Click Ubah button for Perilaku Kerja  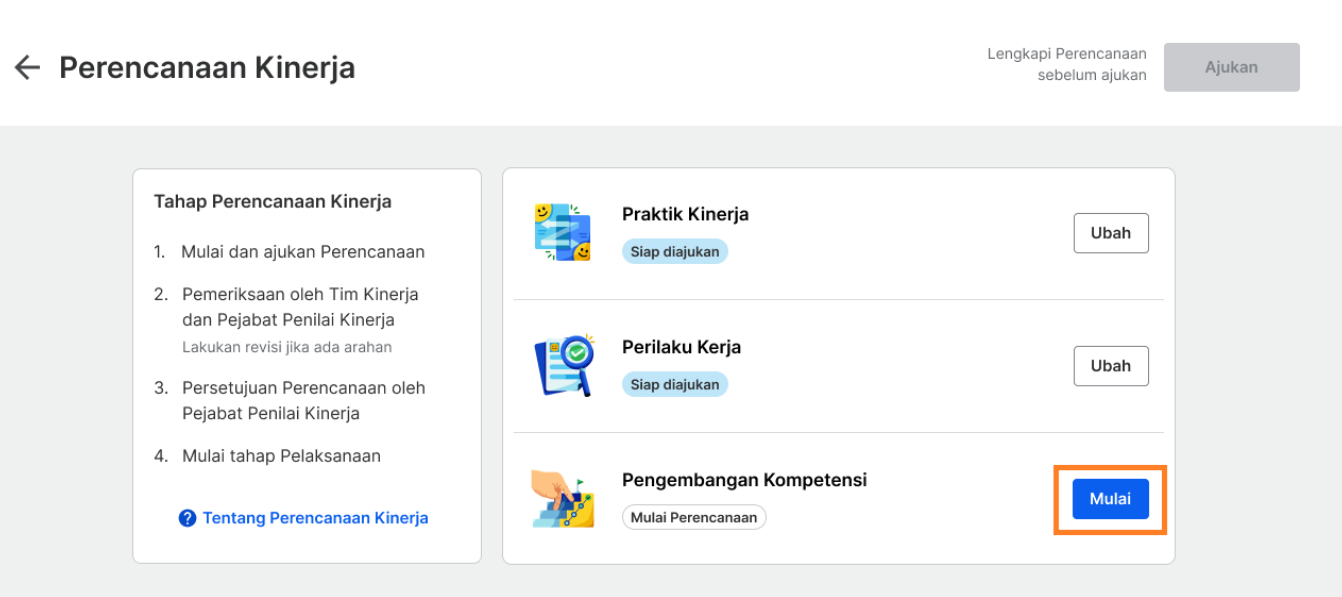coord(1111,366)
